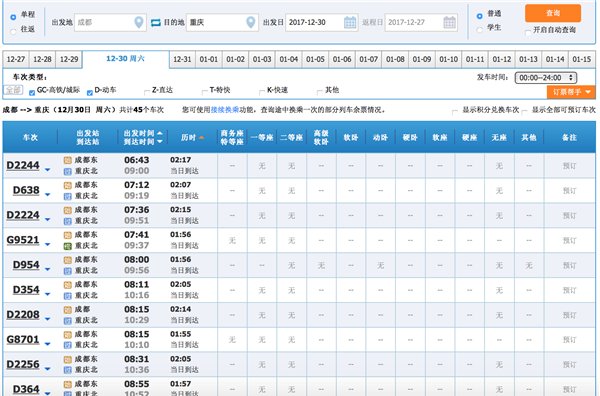
Task: Expand stops for train G9521
Action: (47, 244)
